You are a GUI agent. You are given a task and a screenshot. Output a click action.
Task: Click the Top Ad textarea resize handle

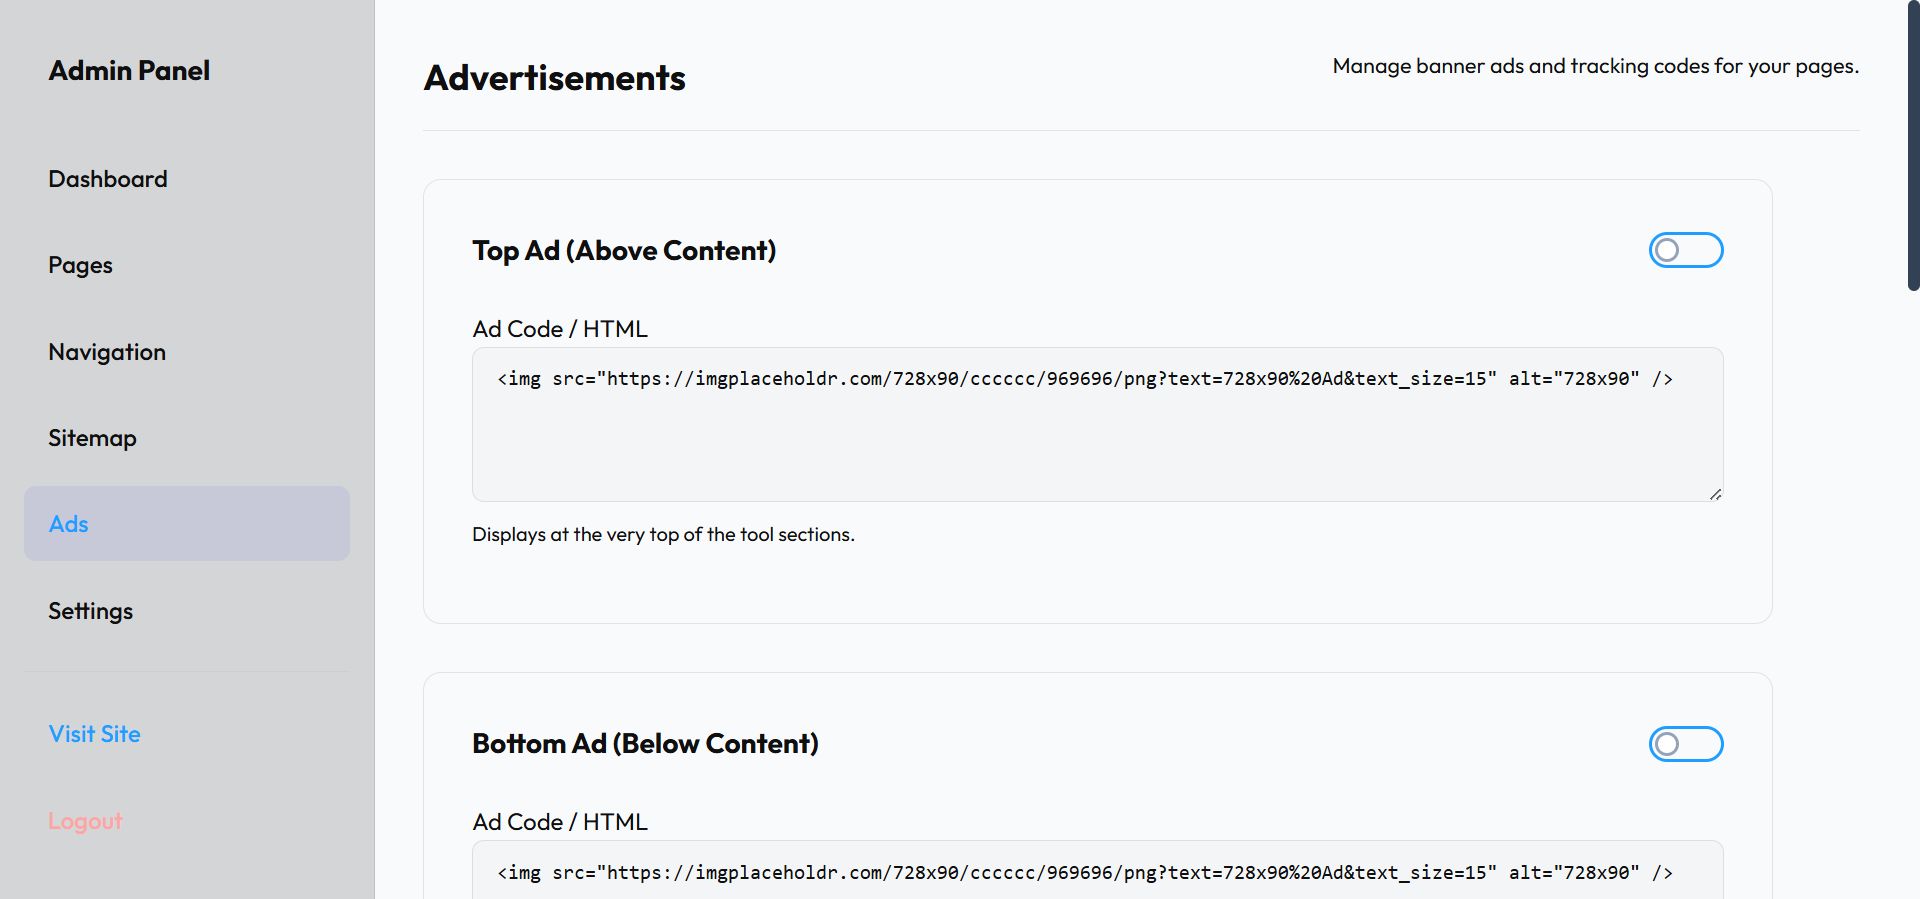coord(1715,494)
